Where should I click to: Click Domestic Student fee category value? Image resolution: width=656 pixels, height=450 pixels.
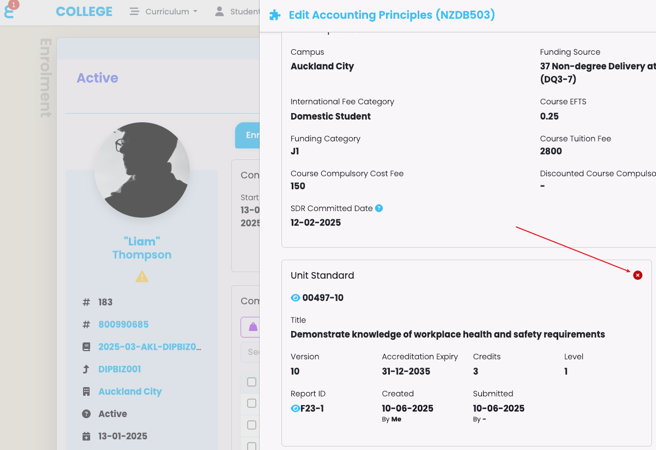coord(331,116)
